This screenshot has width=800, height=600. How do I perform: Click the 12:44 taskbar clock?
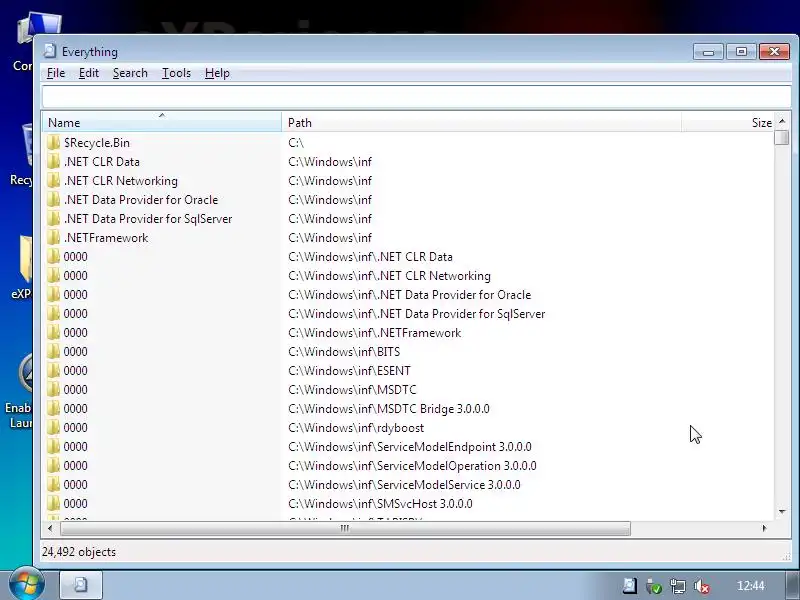(751, 586)
